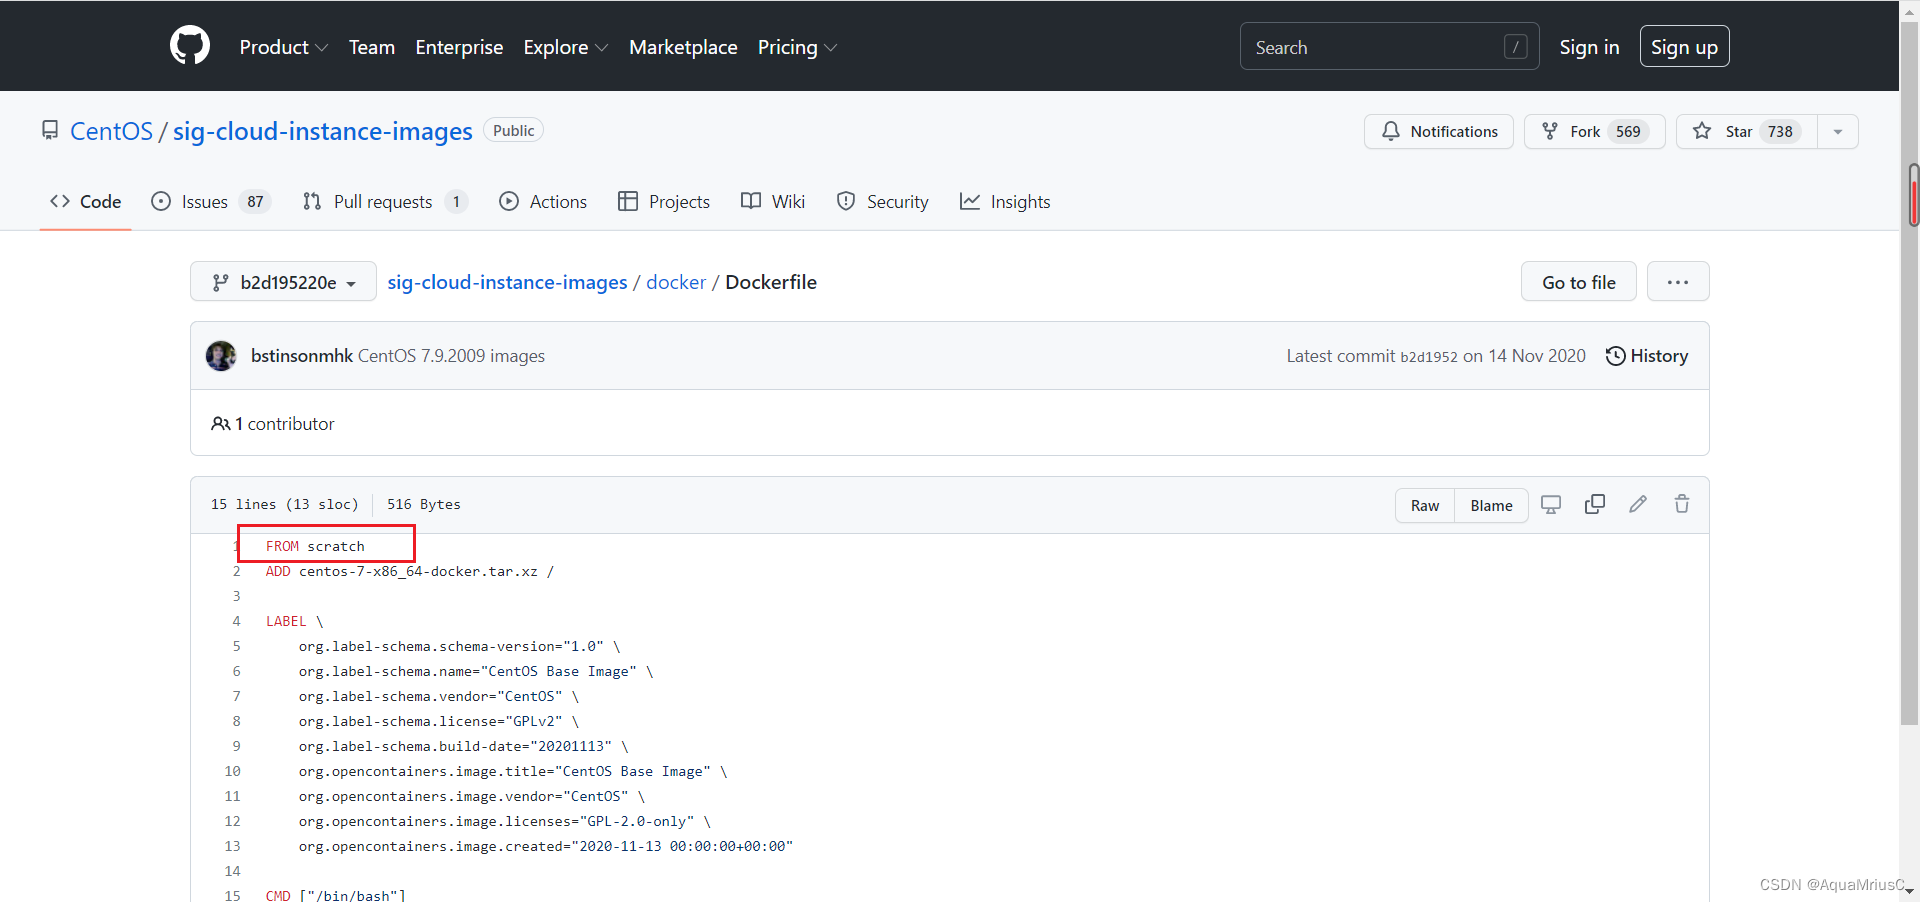Expand the Explore dropdown menu

click(565, 47)
